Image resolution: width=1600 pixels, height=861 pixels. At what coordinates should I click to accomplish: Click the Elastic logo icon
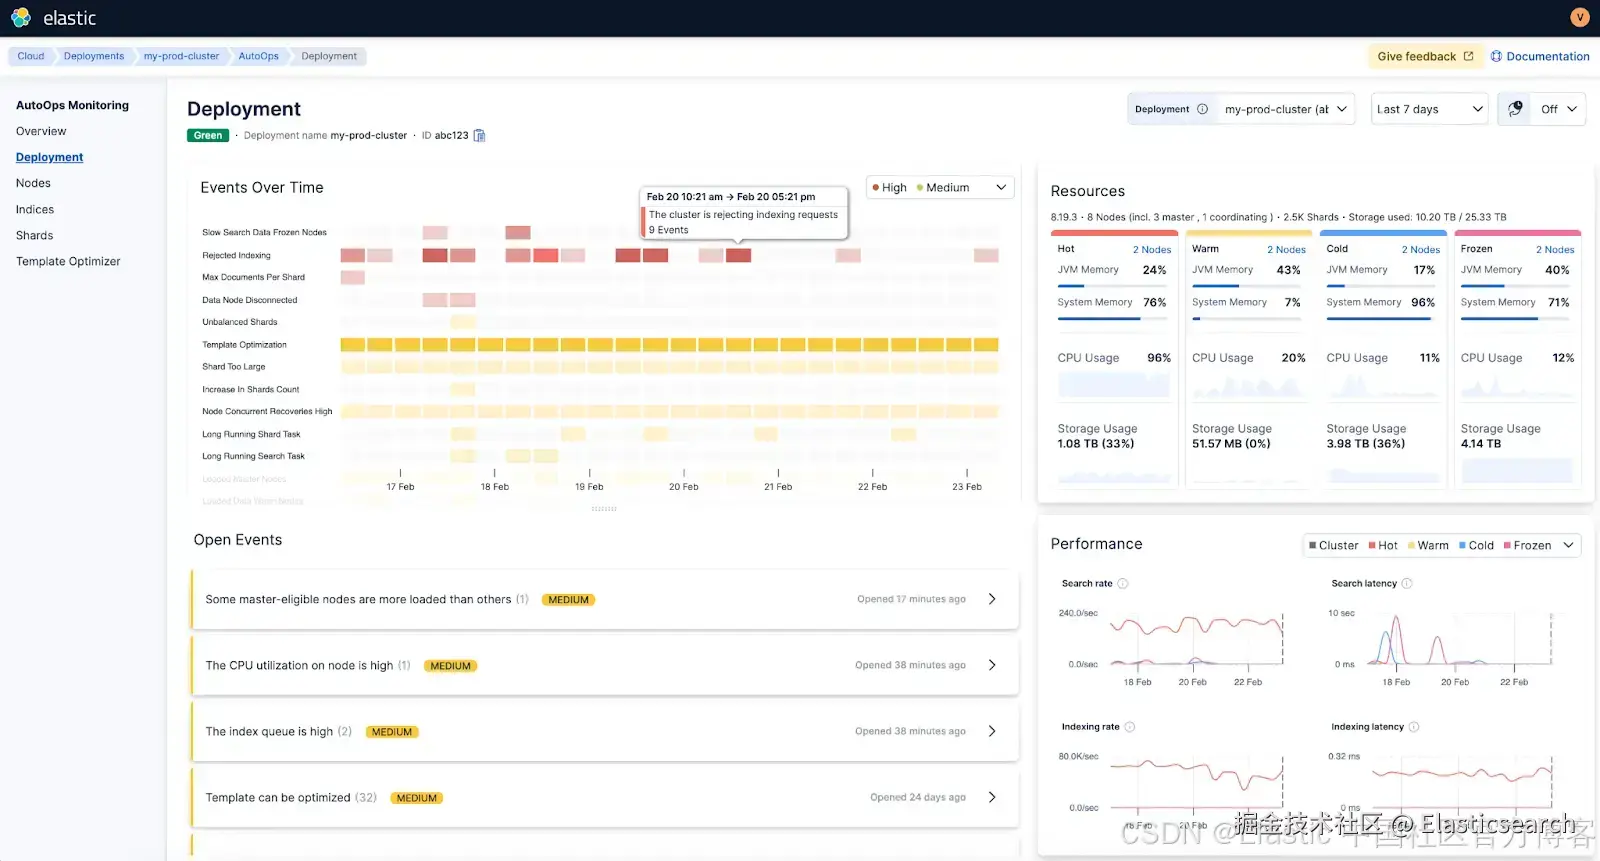pyautogui.click(x=20, y=17)
